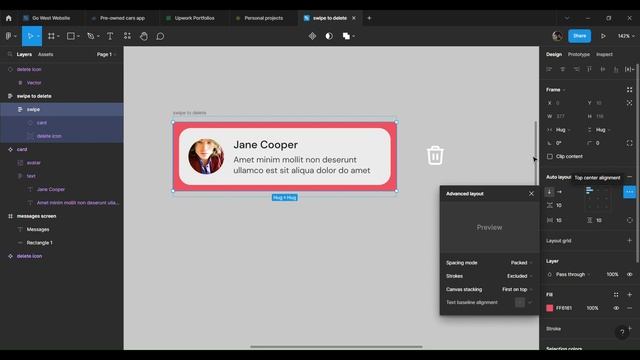Click resize to fit icon

pos(629,103)
